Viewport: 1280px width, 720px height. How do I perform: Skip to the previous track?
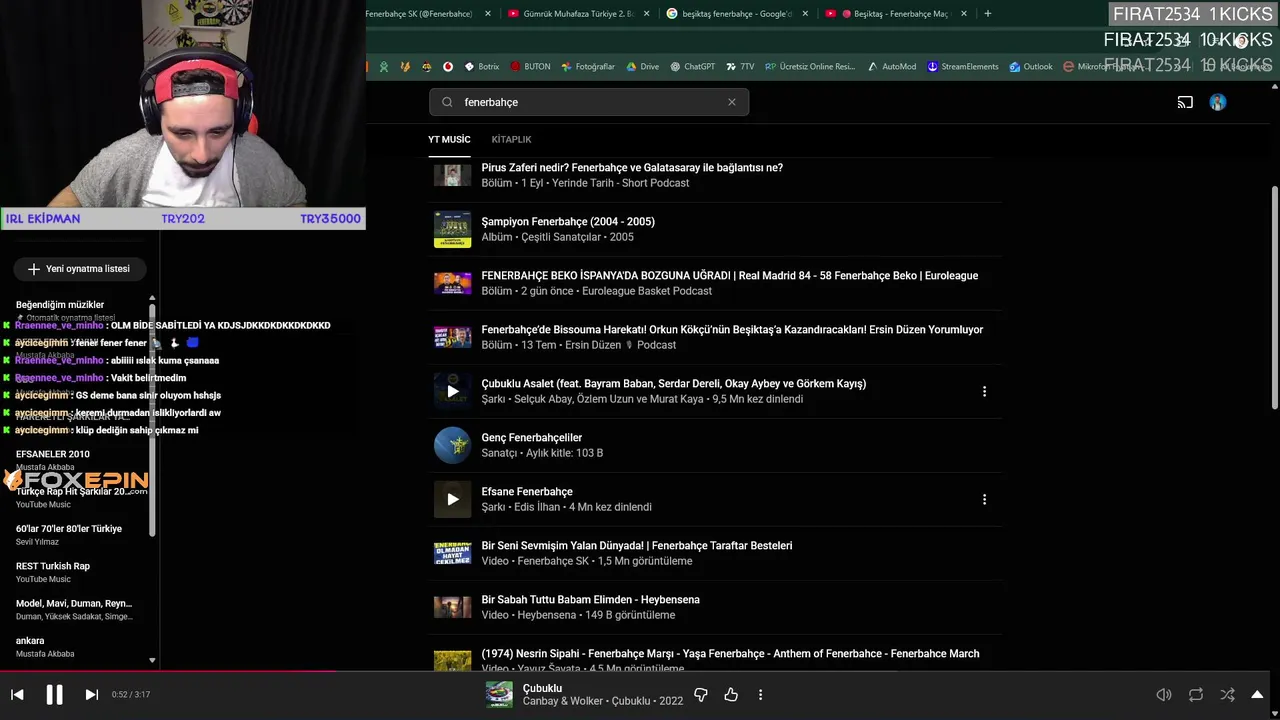pyautogui.click(x=17, y=694)
